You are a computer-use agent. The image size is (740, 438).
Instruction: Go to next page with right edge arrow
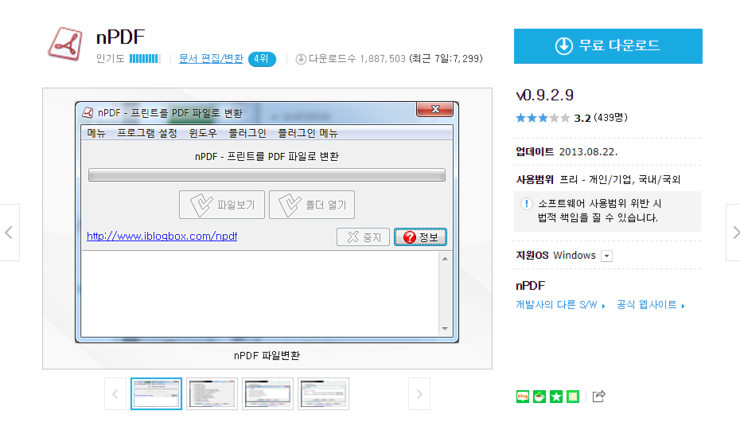(x=734, y=232)
